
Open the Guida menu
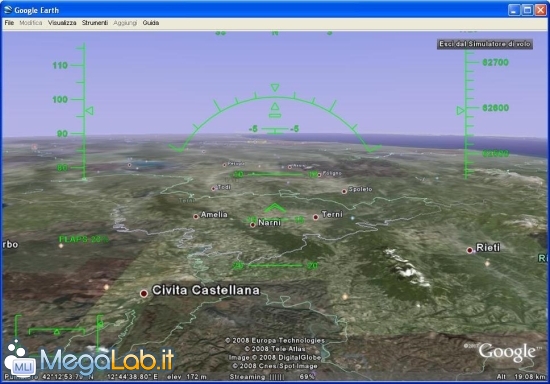(151, 23)
